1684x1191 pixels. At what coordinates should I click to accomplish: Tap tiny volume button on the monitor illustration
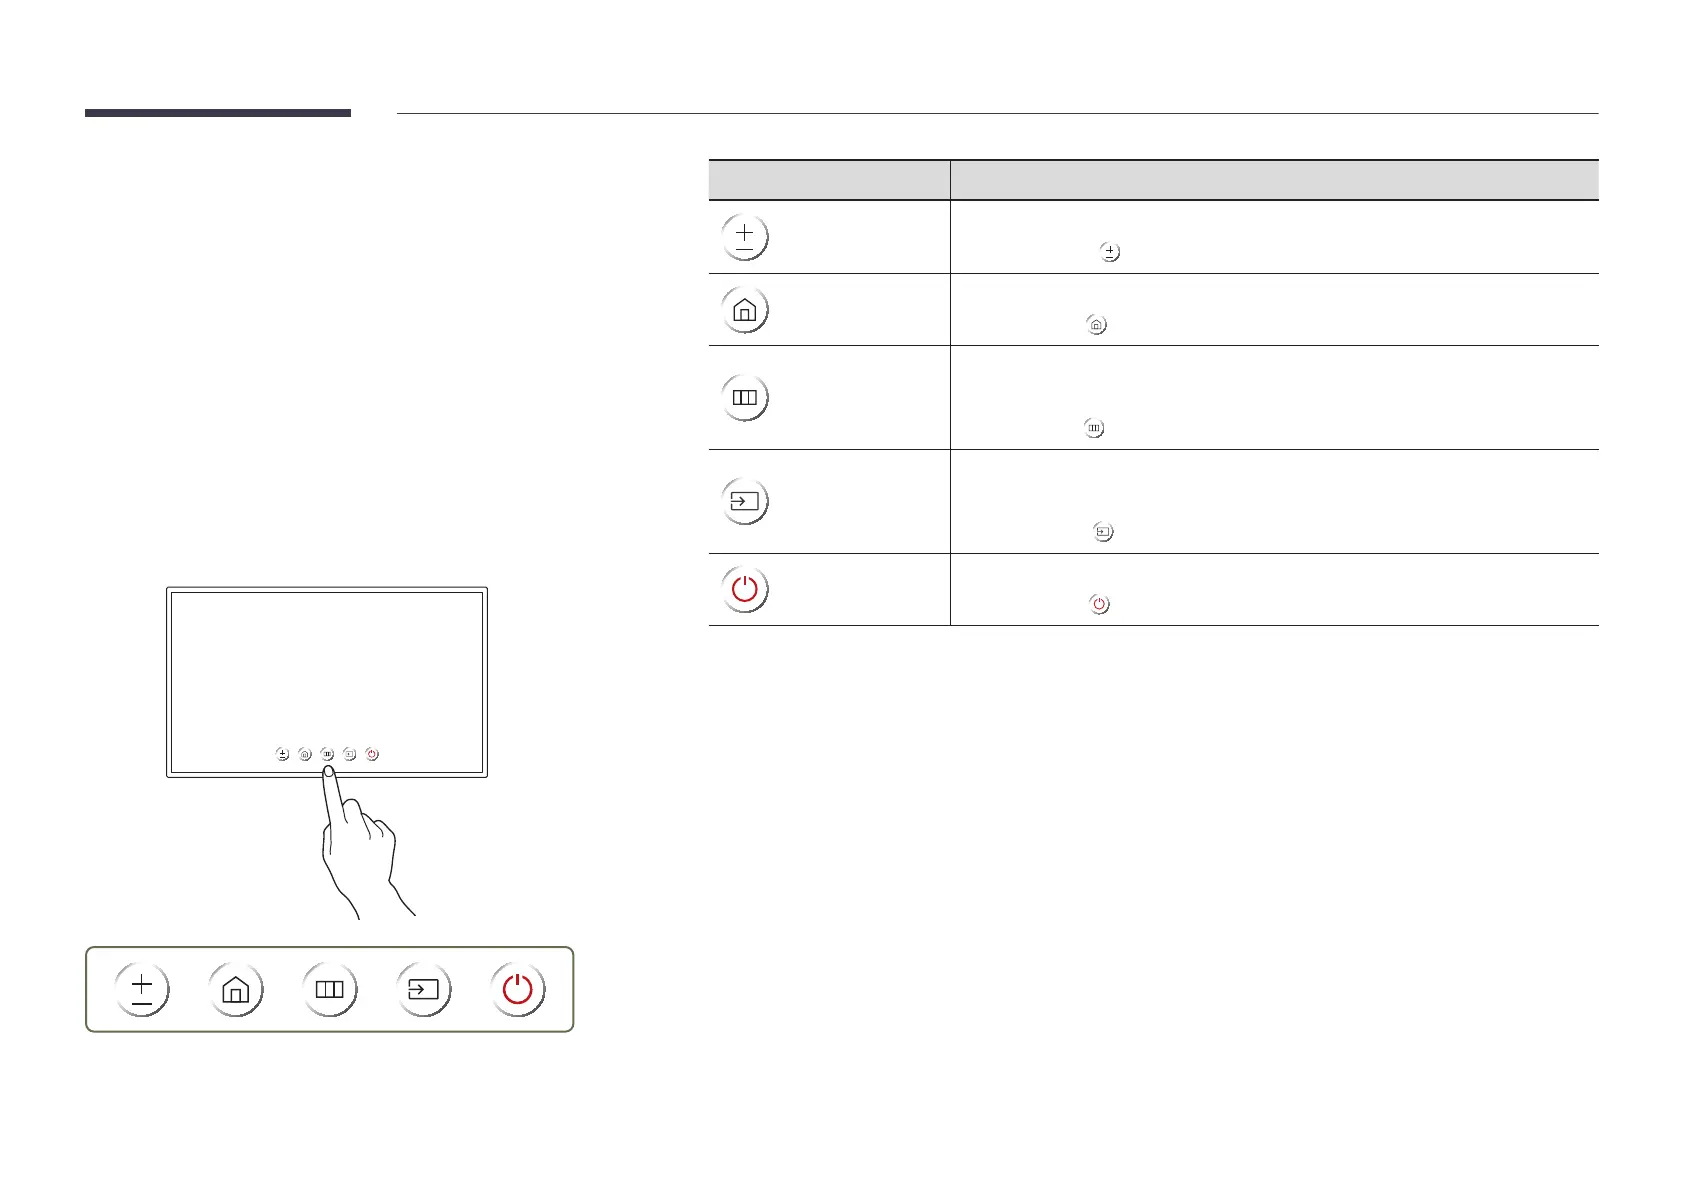[283, 754]
